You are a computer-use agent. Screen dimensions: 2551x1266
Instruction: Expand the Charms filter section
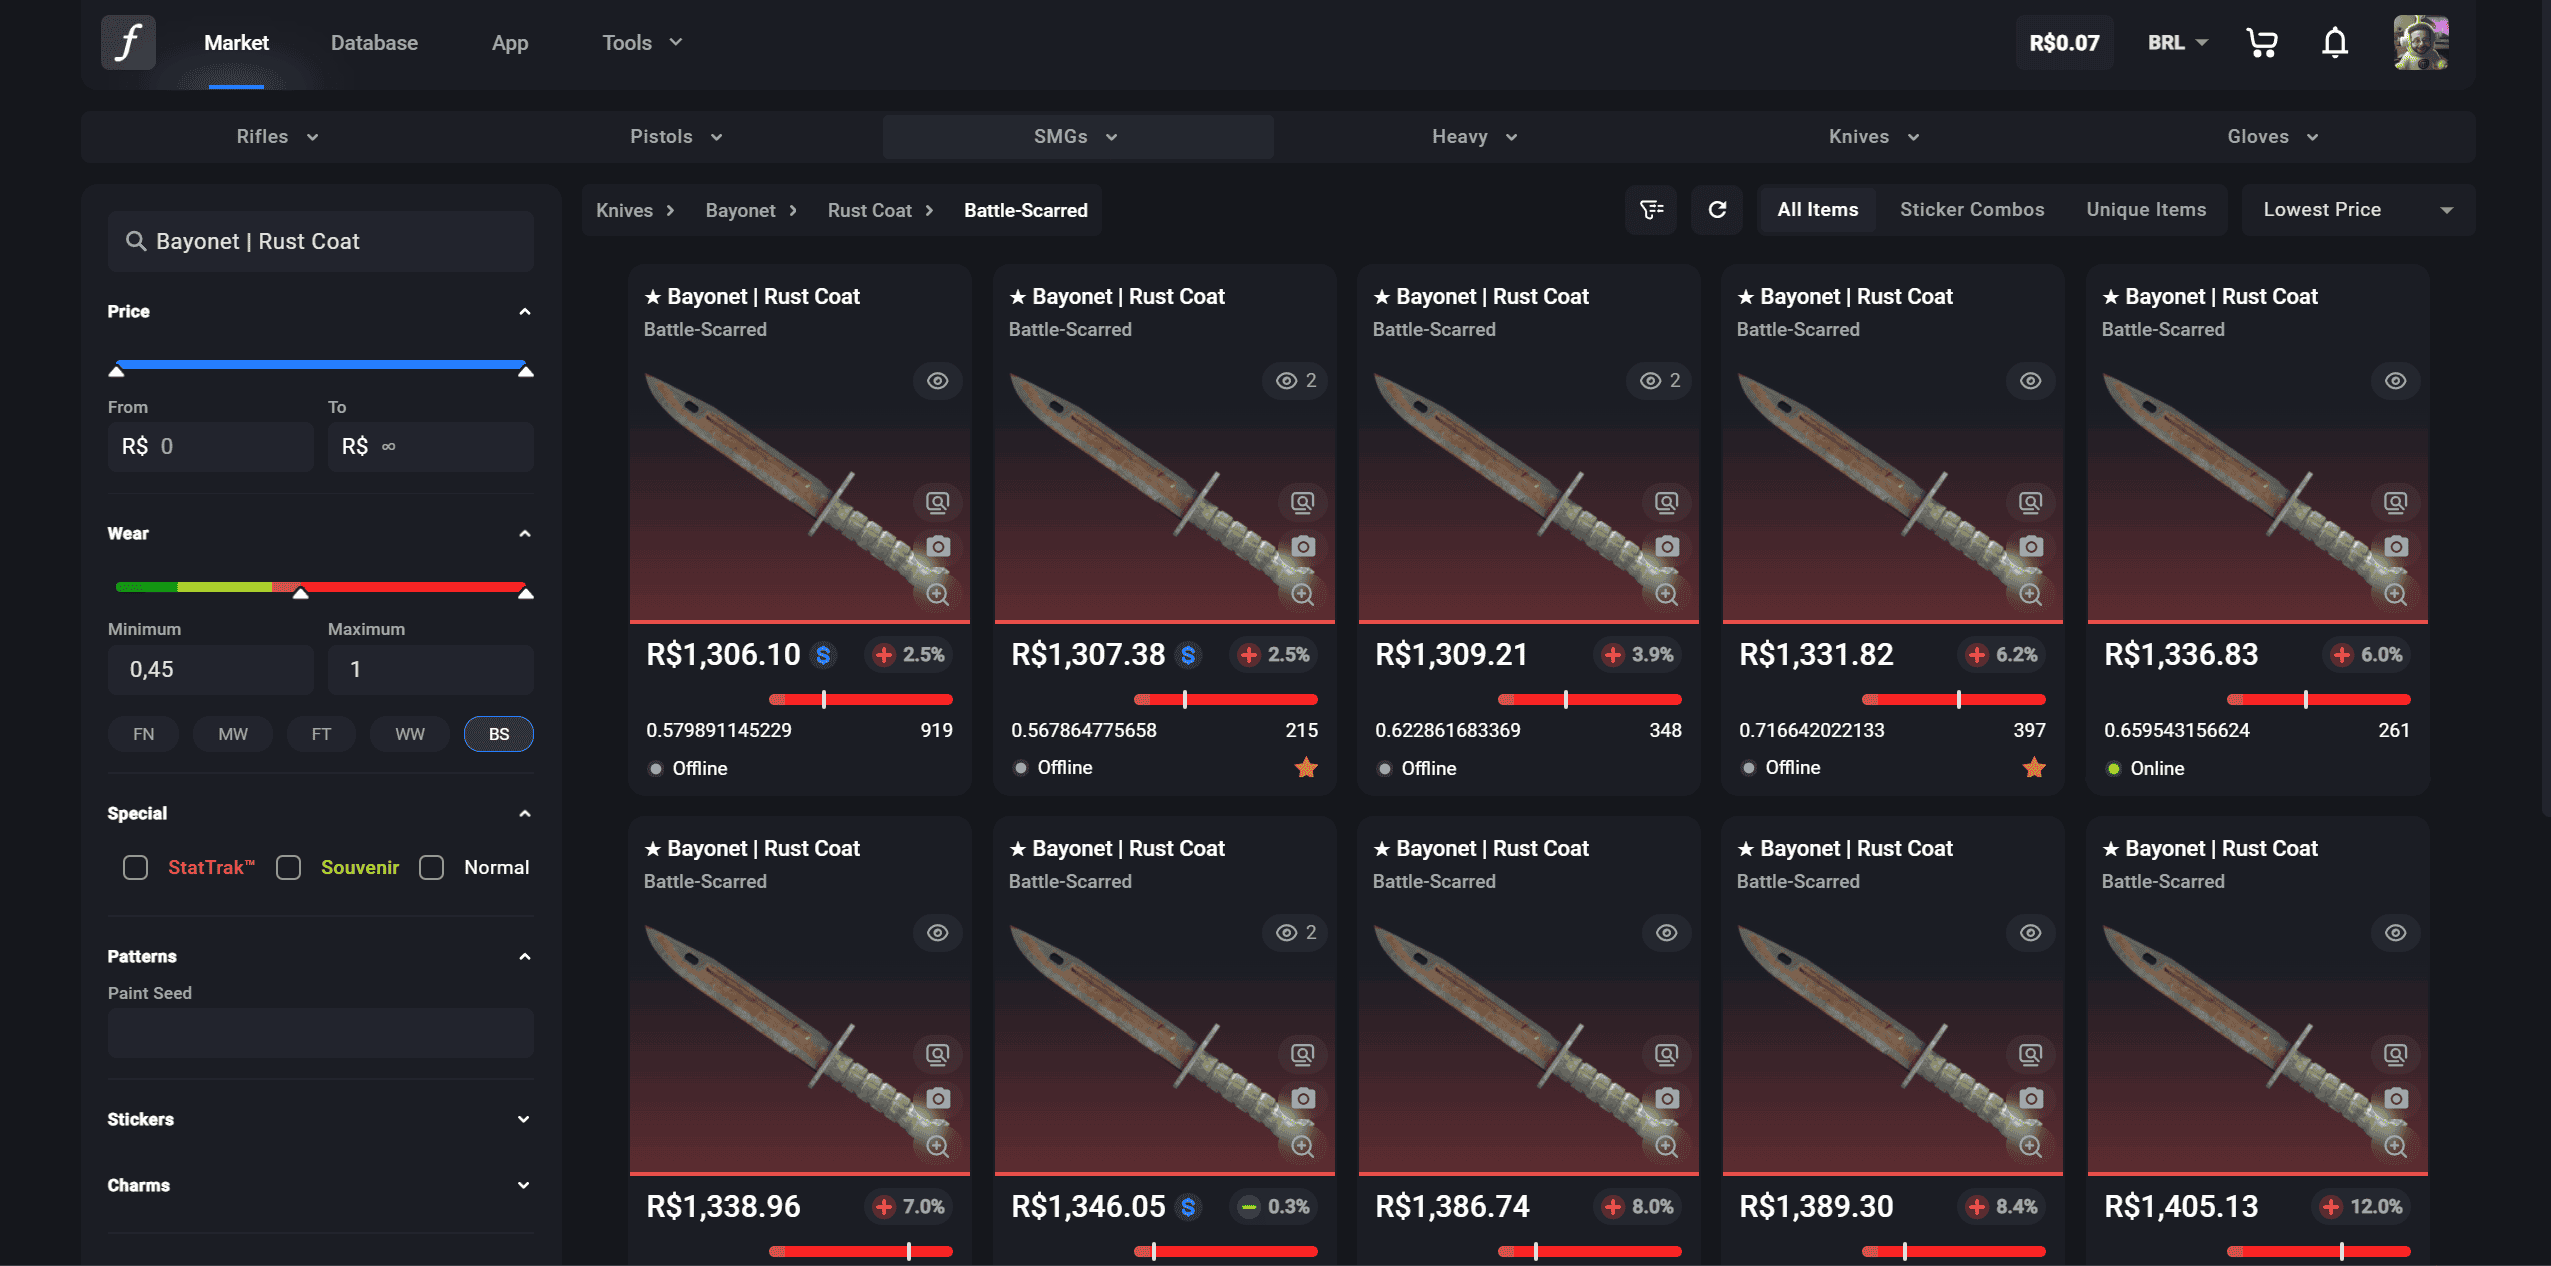point(320,1185)
